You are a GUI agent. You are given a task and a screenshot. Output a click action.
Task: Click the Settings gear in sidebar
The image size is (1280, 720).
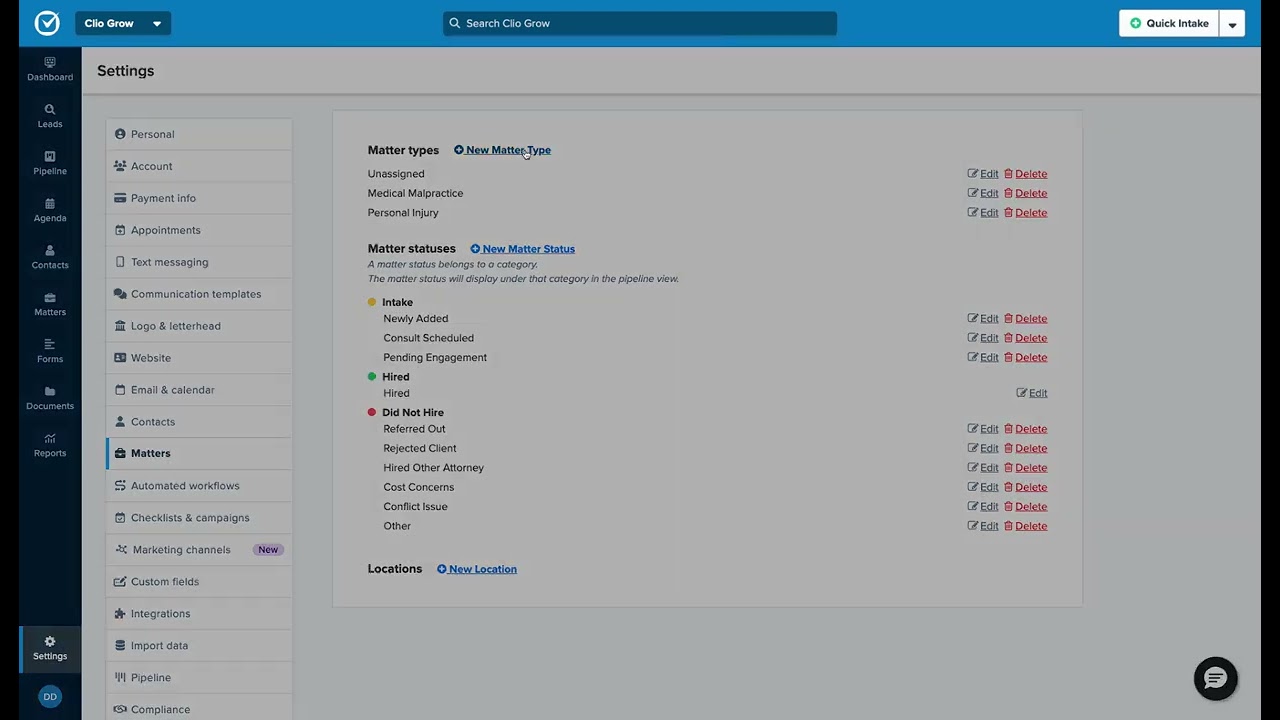tap(50, 648)
